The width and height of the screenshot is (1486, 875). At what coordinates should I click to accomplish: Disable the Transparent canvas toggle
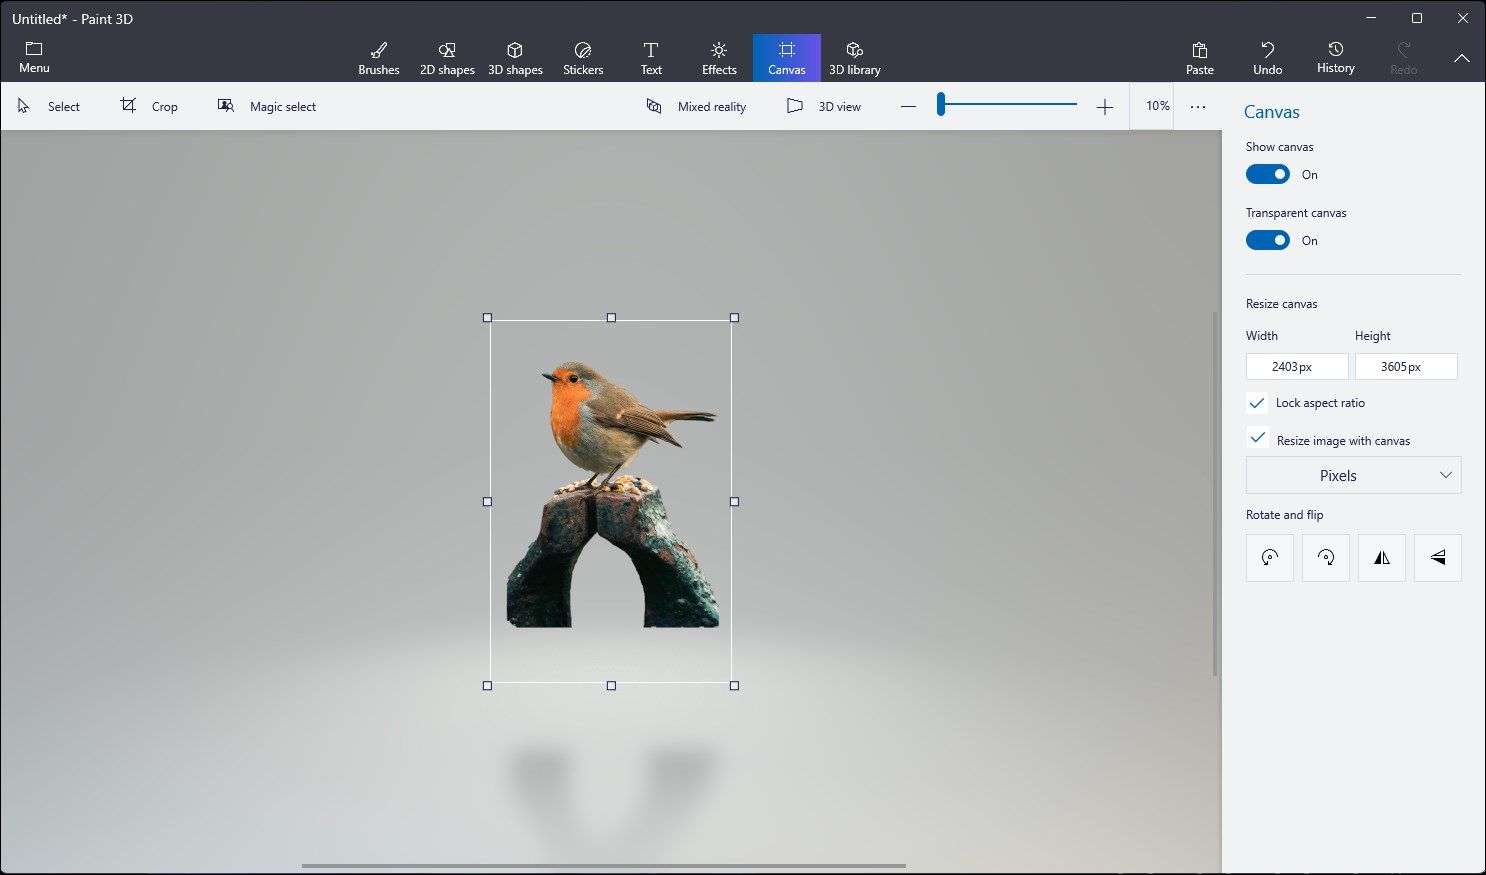(1267, 240)
